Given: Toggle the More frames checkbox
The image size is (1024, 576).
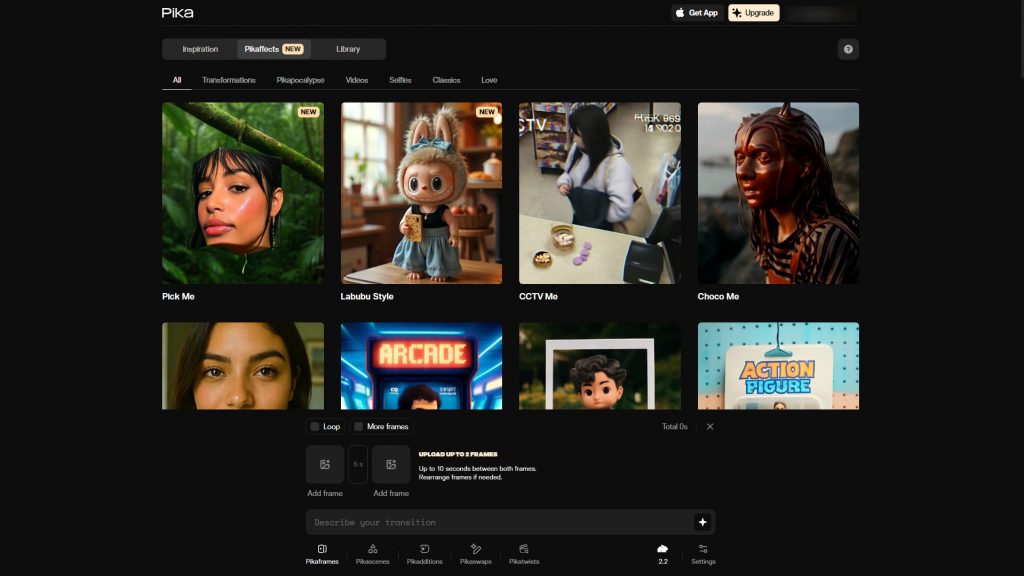Looking at the screenshot, I should click(x=359, y=427).
